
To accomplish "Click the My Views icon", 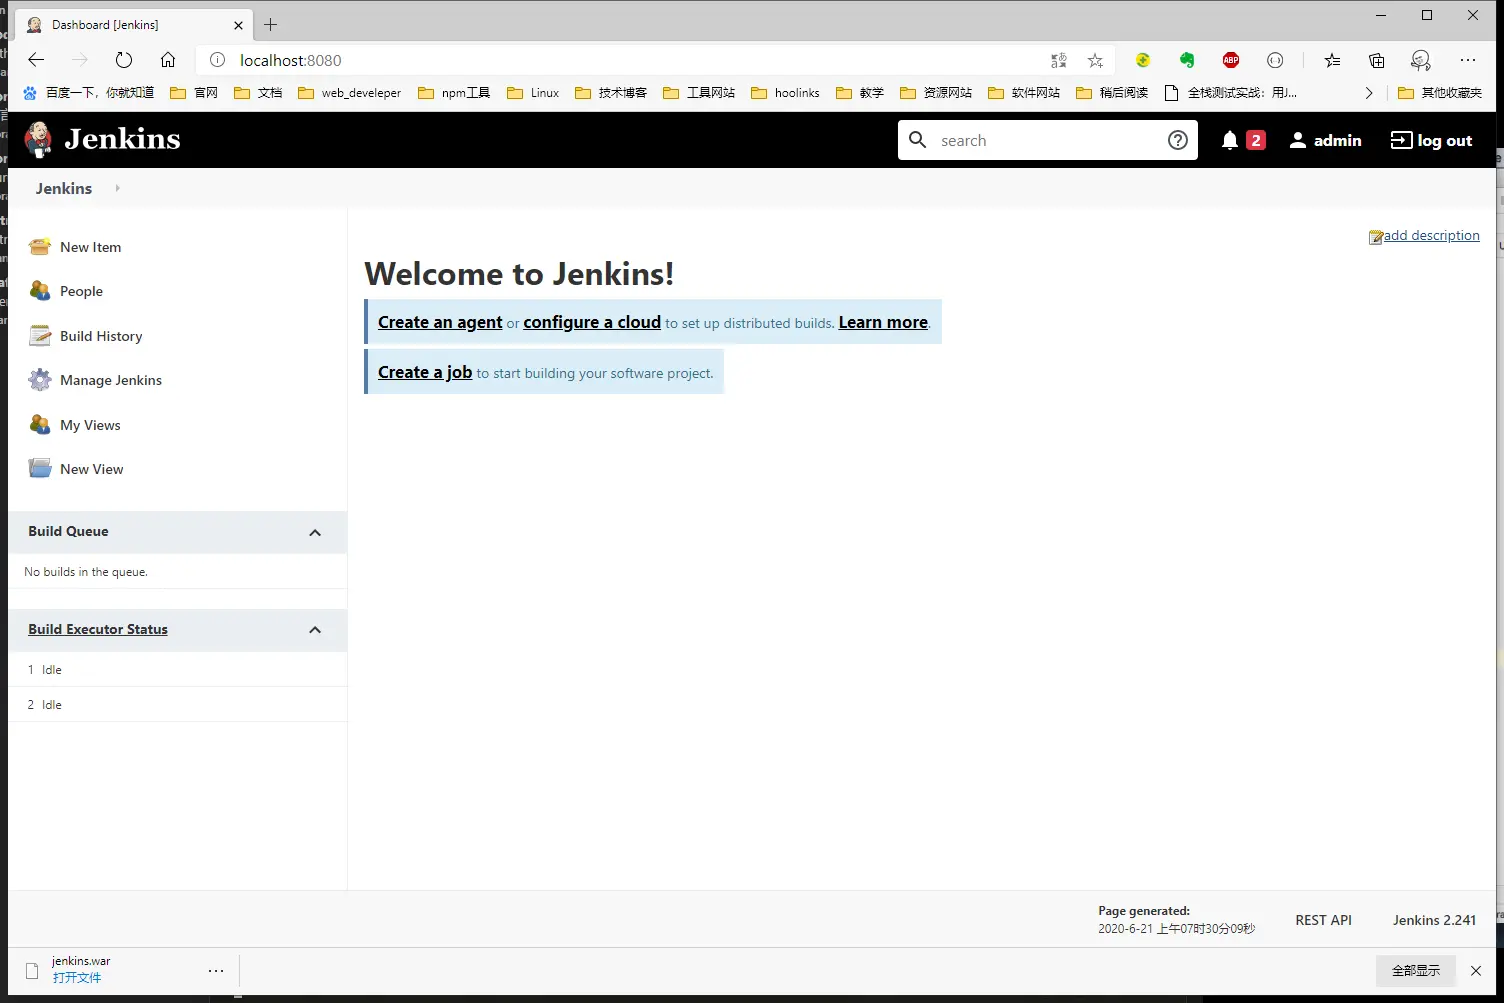I will [x=40, y=425].
